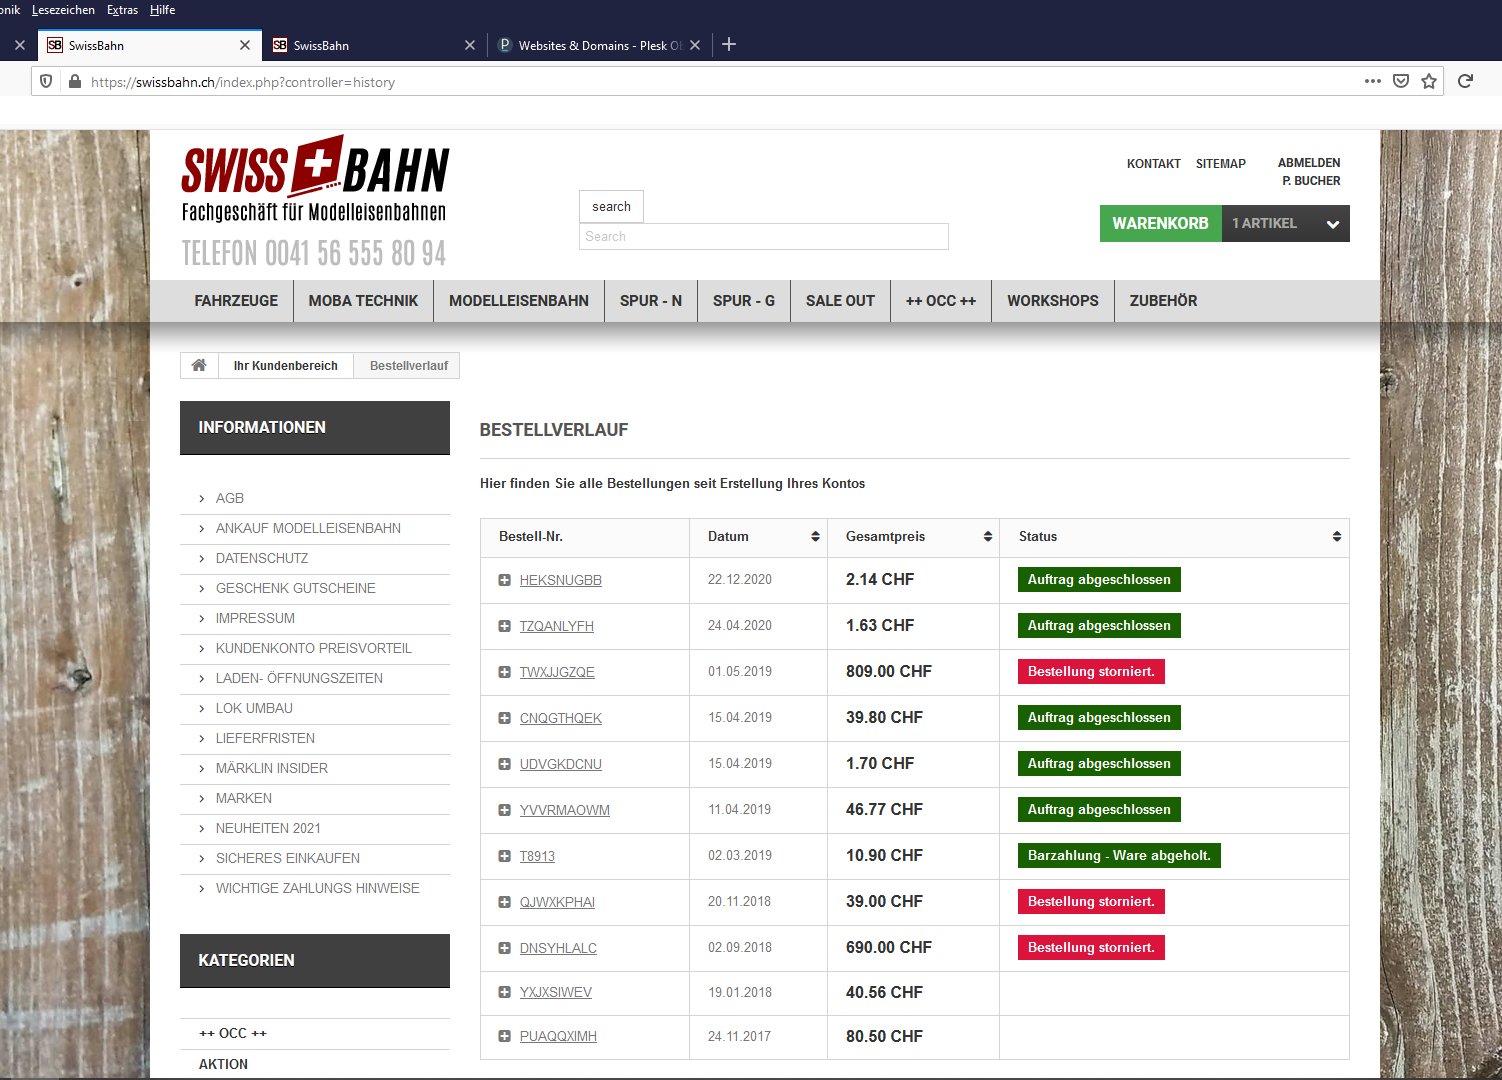The height and width of the screenshot is (1080, 1502).
Task: Open ANKAUF MODELLEISENBAHN link
Action: (x=308, y=528)
